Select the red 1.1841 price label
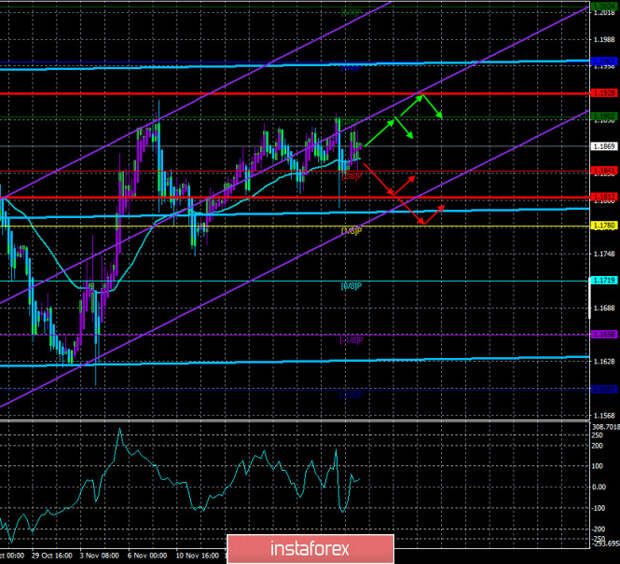 (604, 171)
